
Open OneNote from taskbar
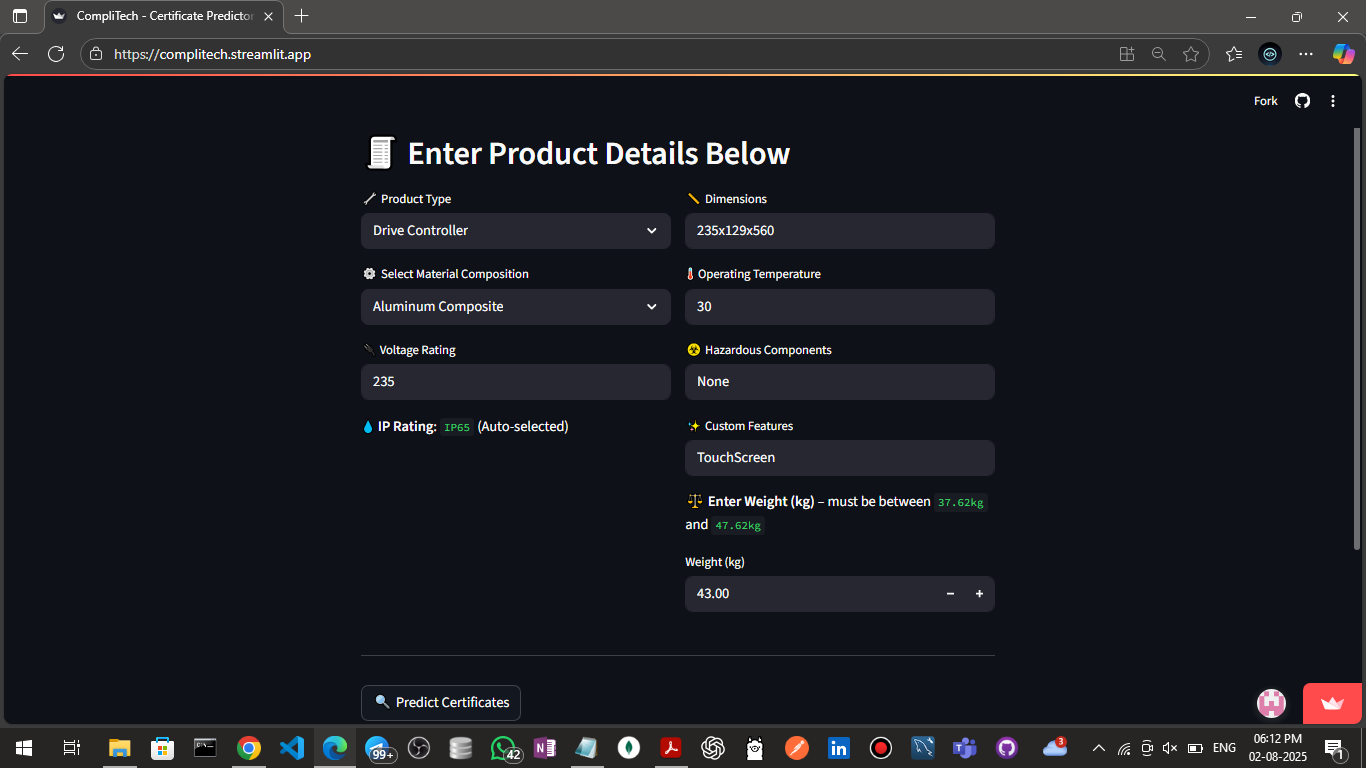(545, 748)
